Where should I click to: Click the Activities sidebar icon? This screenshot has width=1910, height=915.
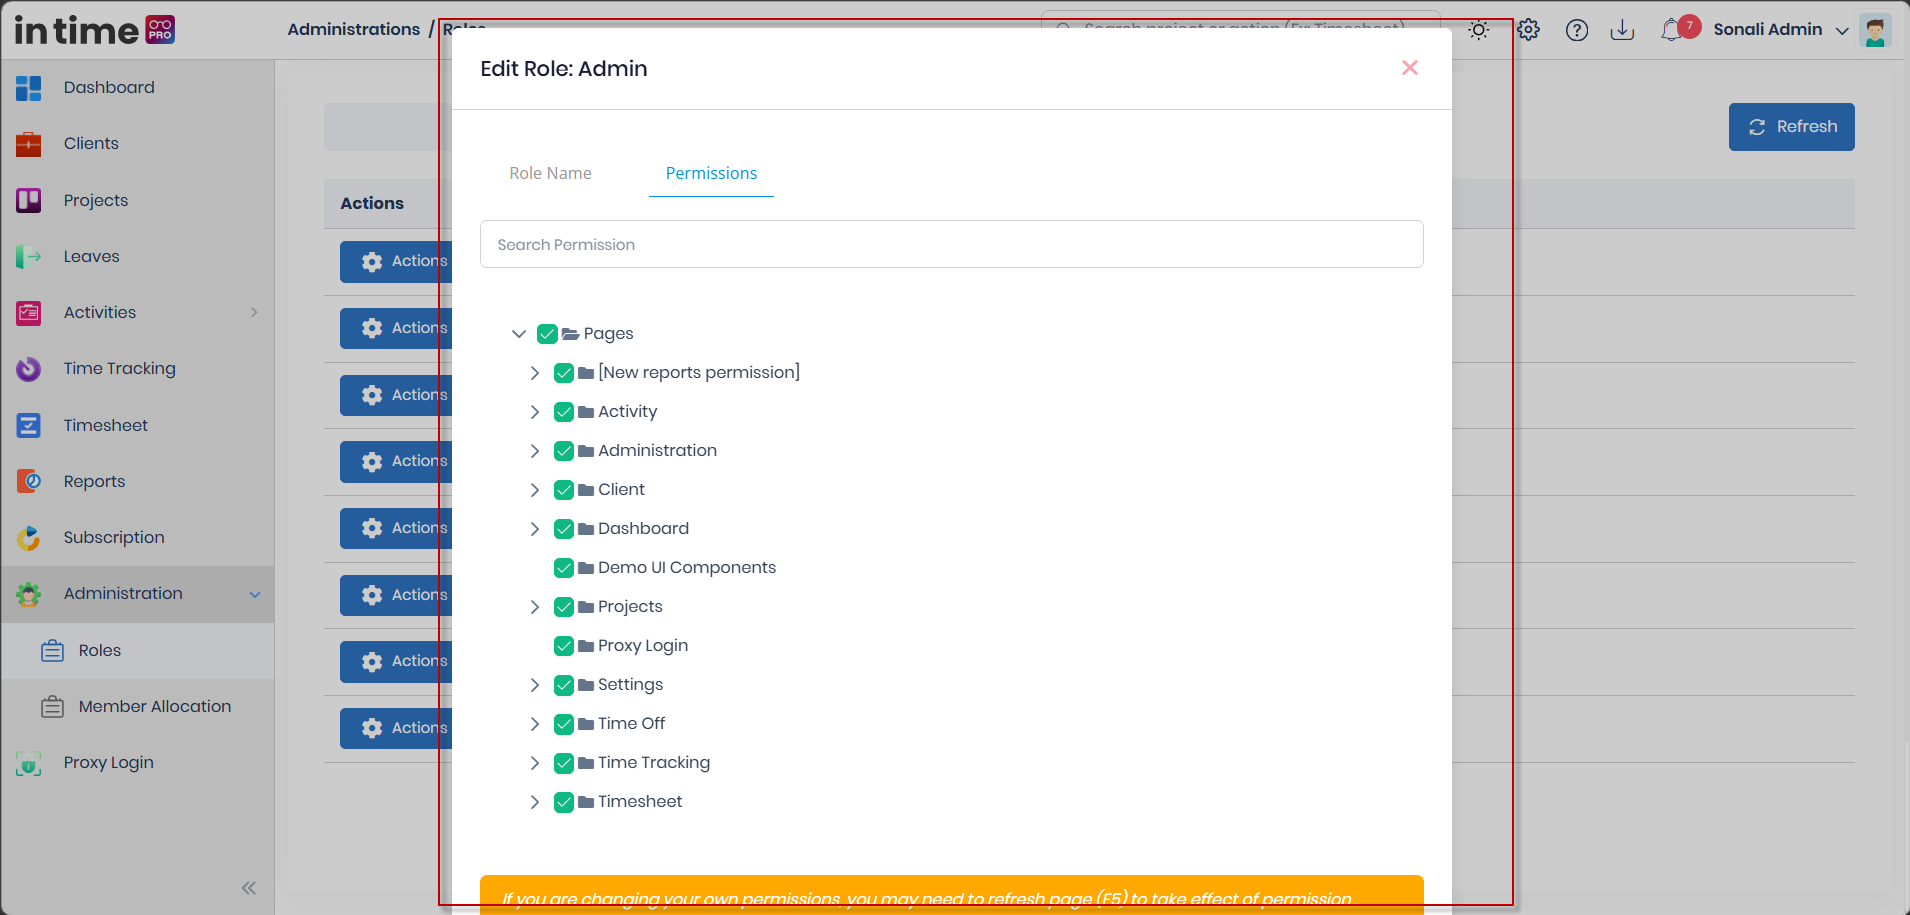pyautogui.click(x=29, y=313)
